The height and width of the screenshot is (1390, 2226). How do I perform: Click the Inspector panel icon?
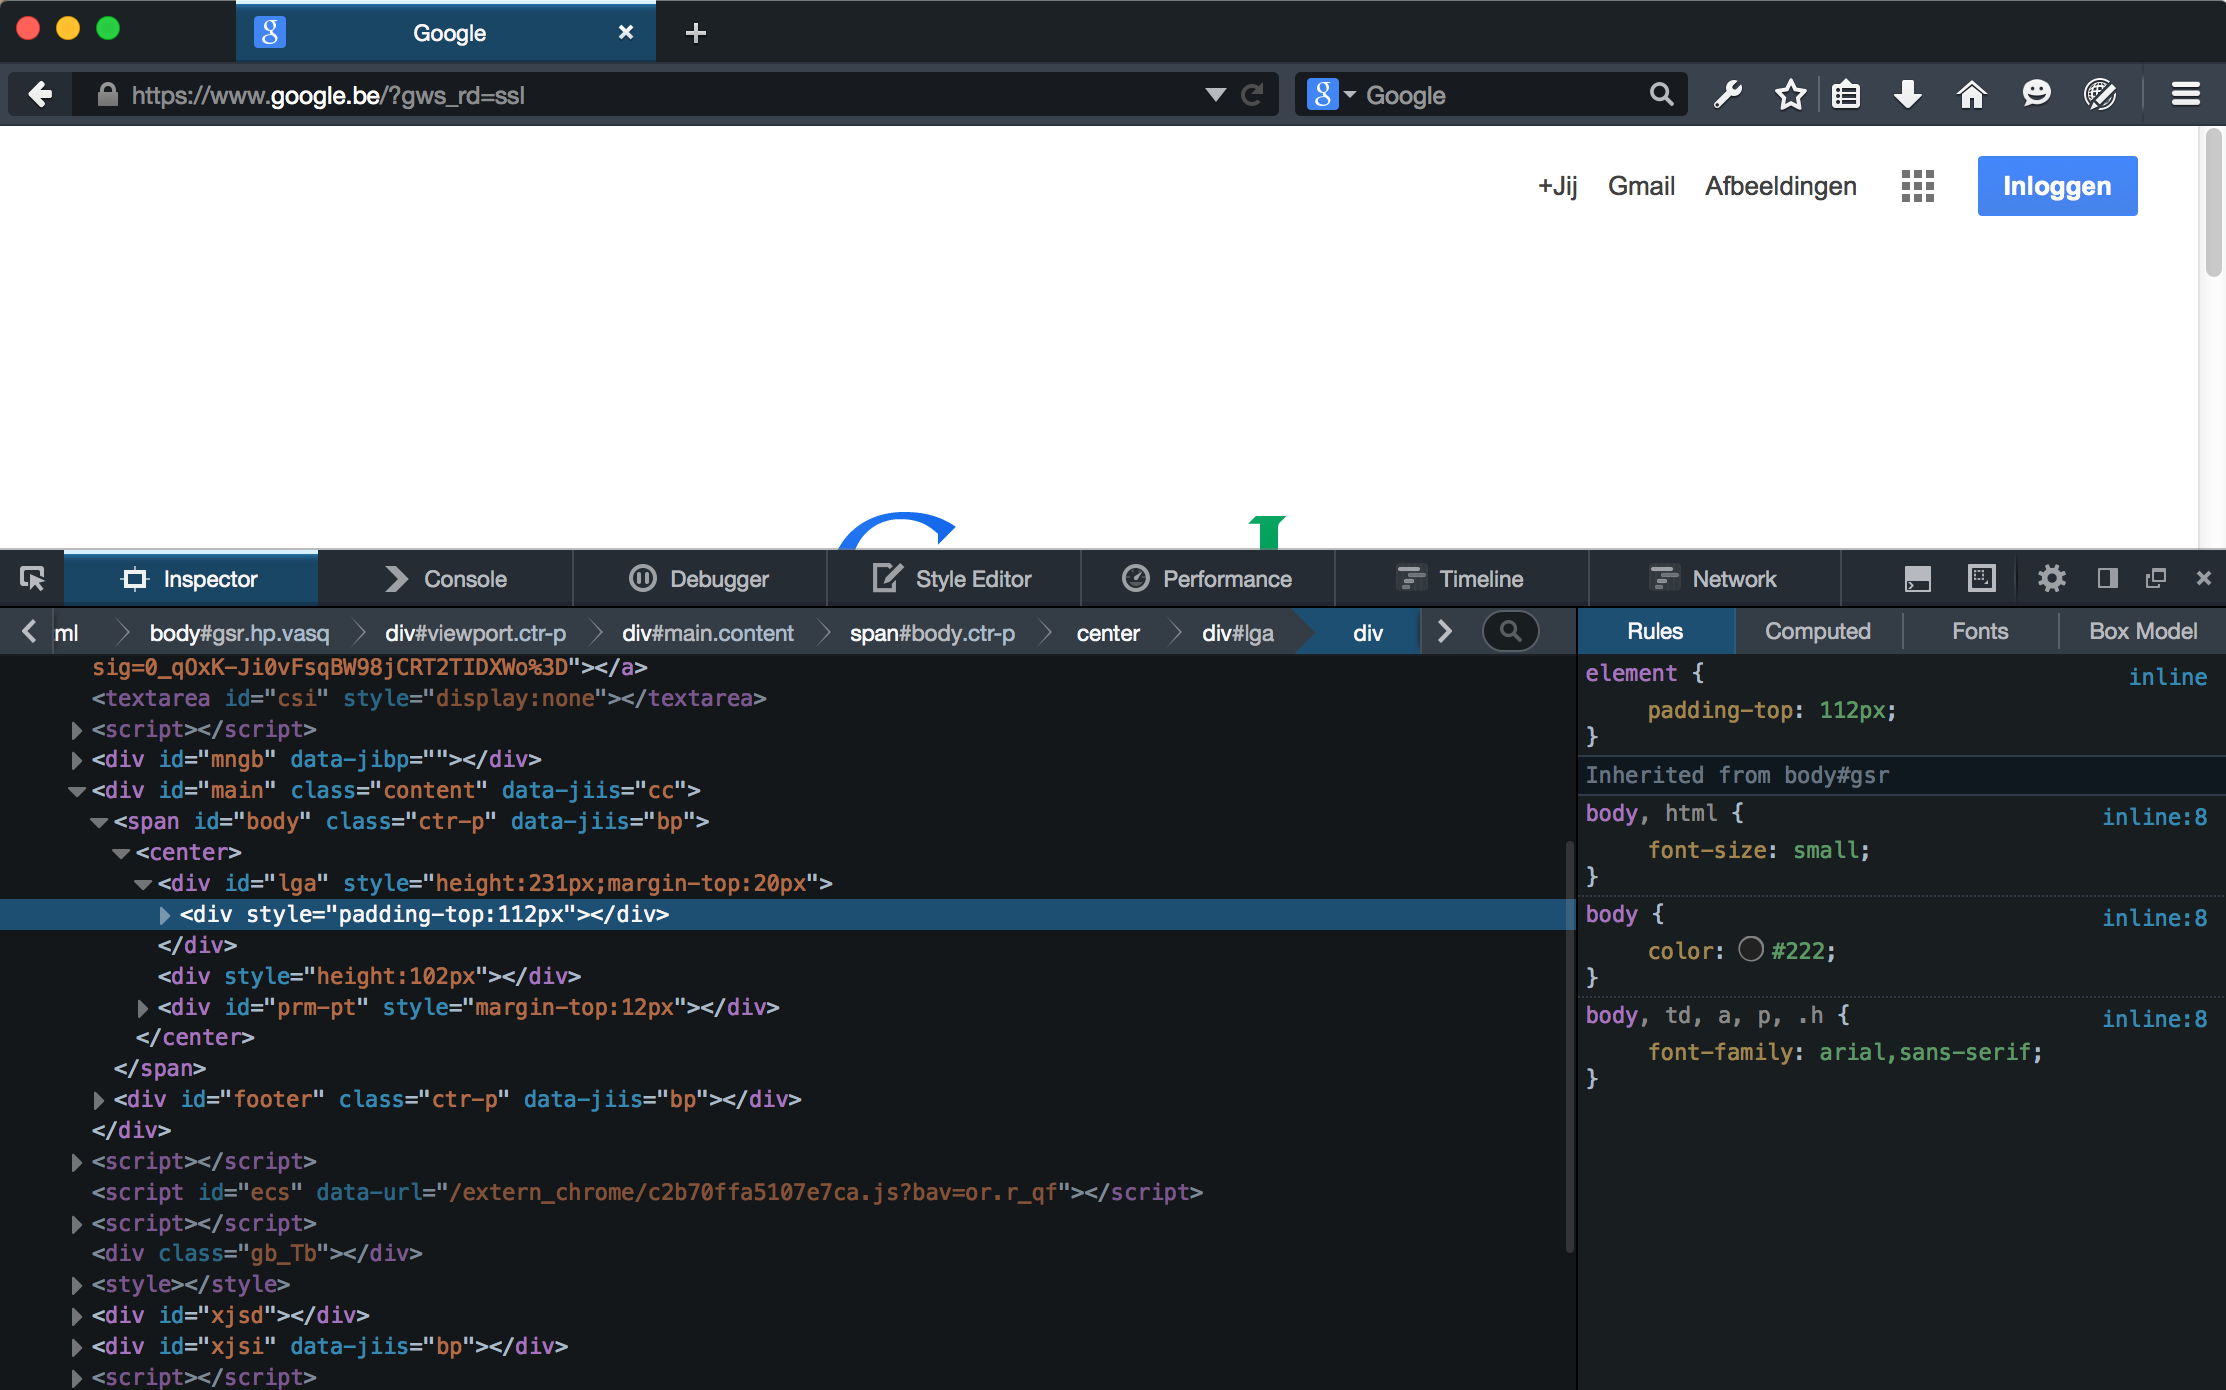[x=133, y=580]
